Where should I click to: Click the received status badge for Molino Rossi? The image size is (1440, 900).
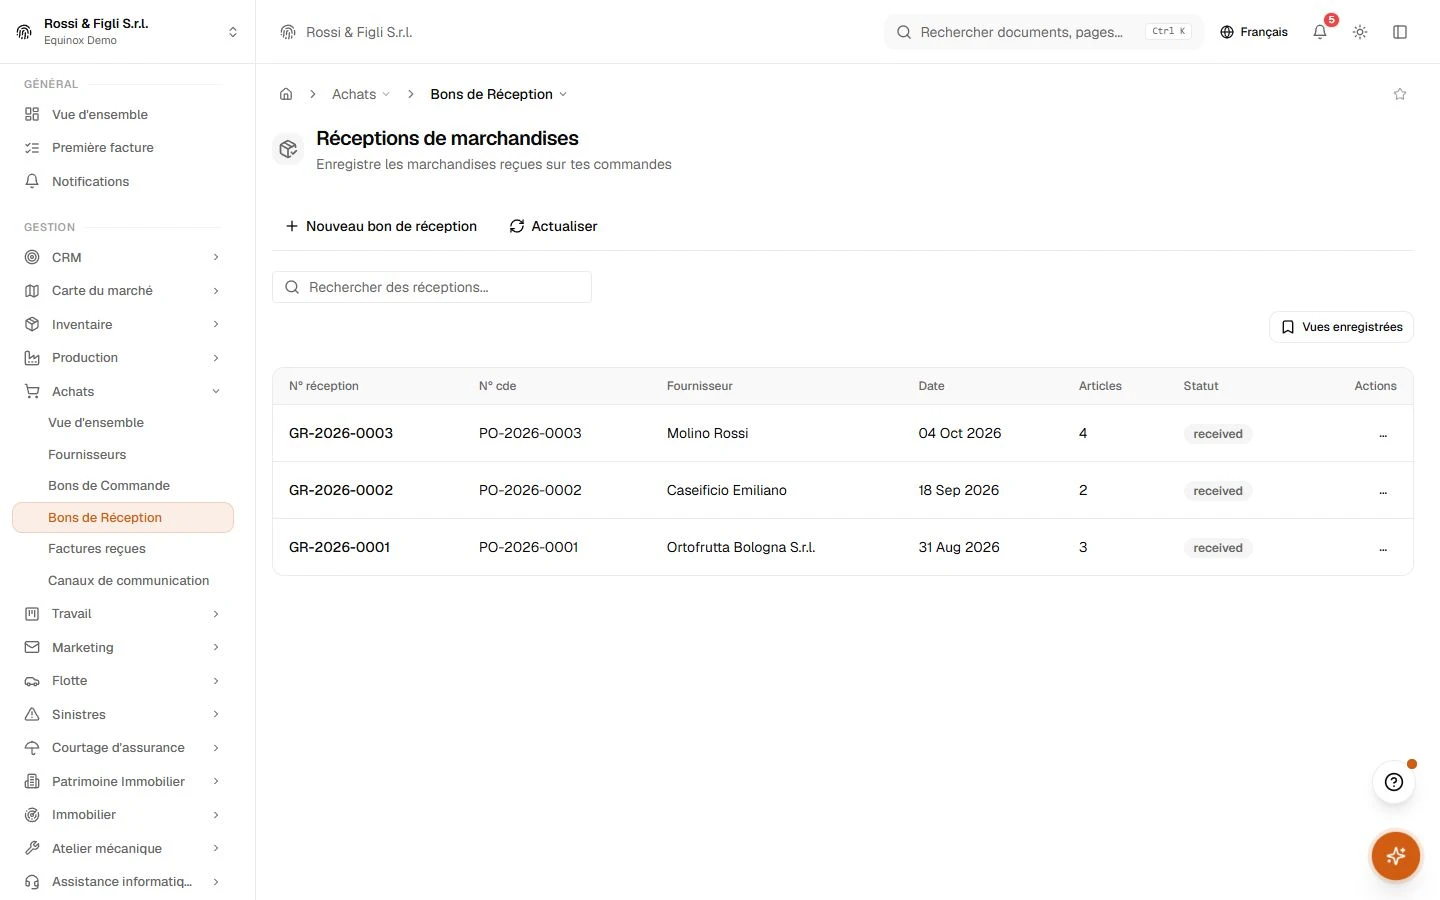[x=1218, y=434]
